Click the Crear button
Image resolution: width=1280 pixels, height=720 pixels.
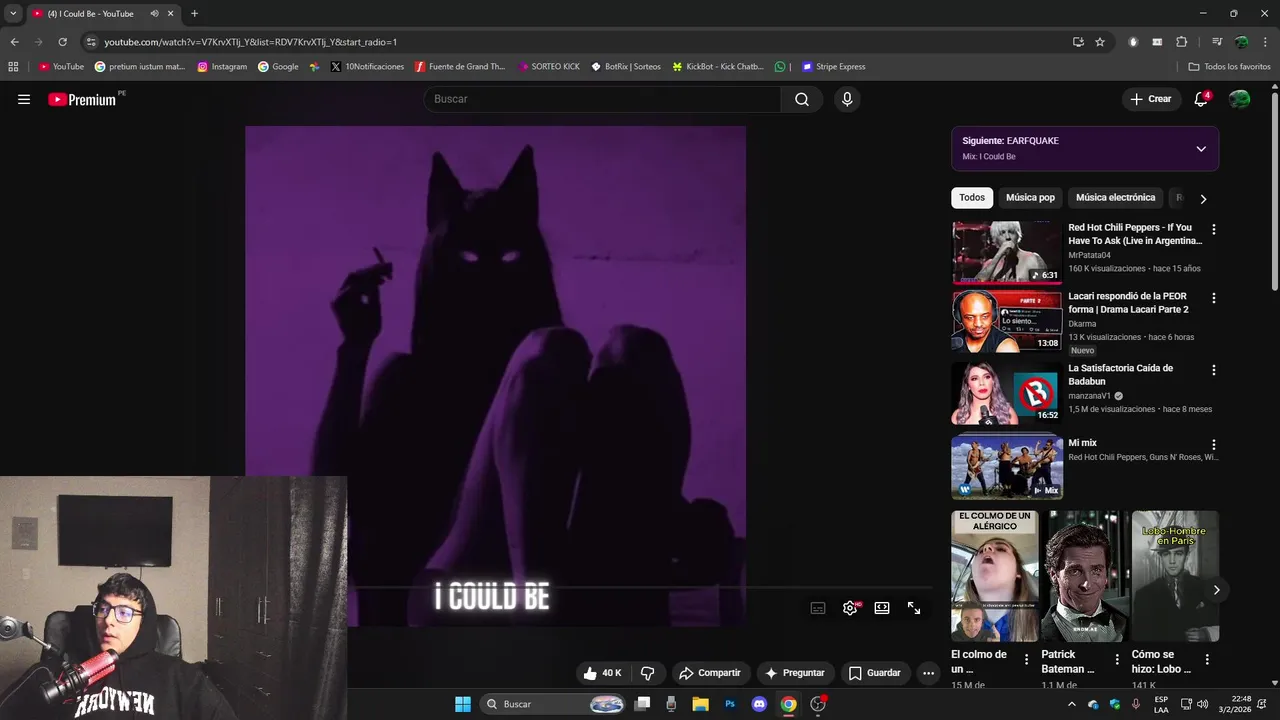coord(1151,99)
